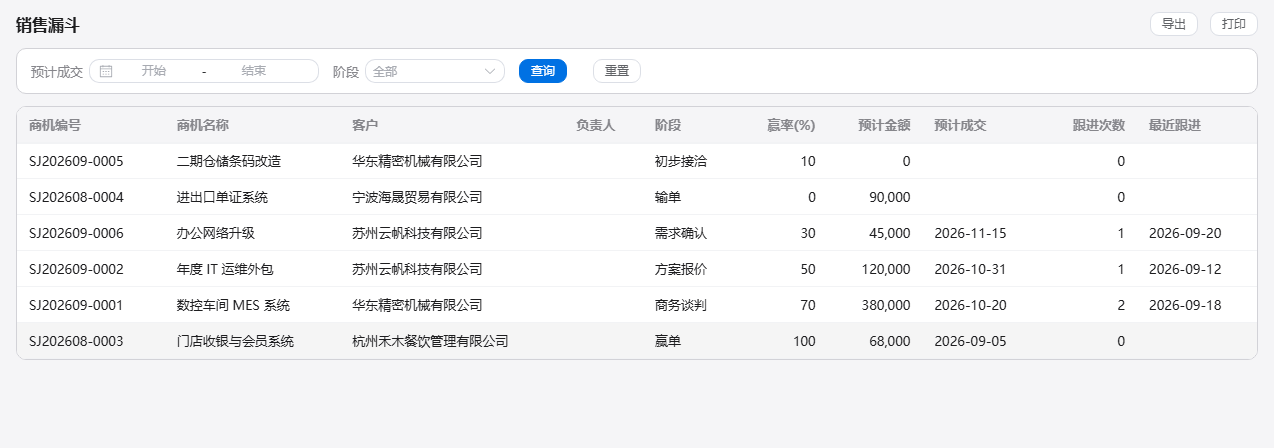
Task: Click the 跟进次数 column header
Action: [x=1099, y=125]
